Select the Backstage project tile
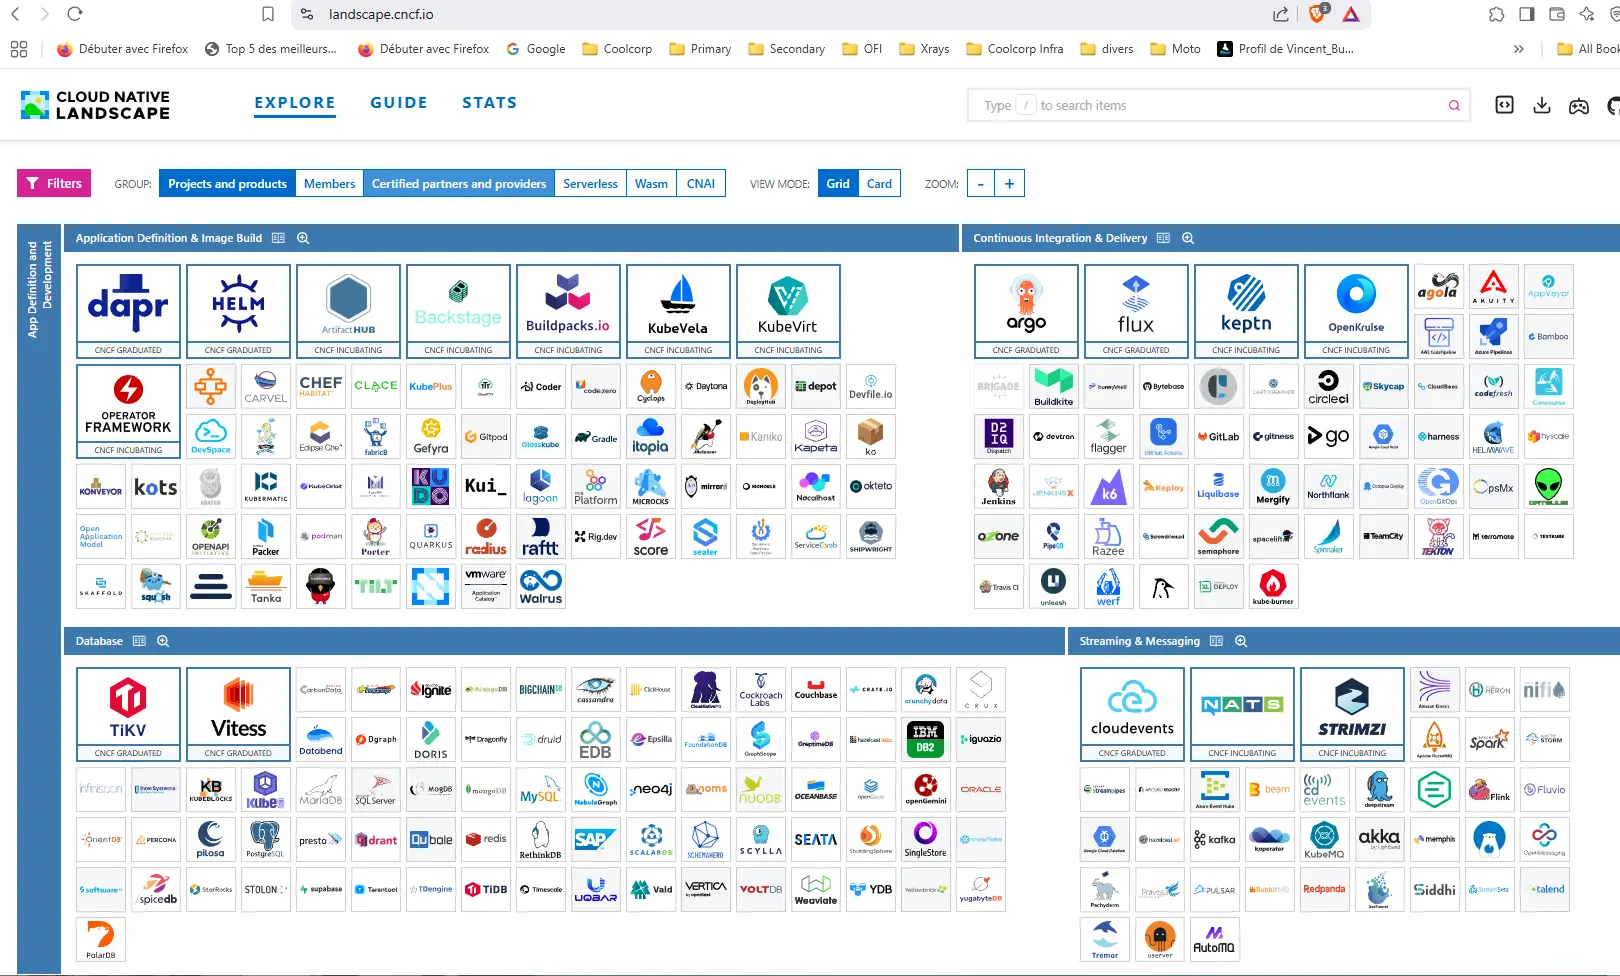 click(x=458, y=311)
